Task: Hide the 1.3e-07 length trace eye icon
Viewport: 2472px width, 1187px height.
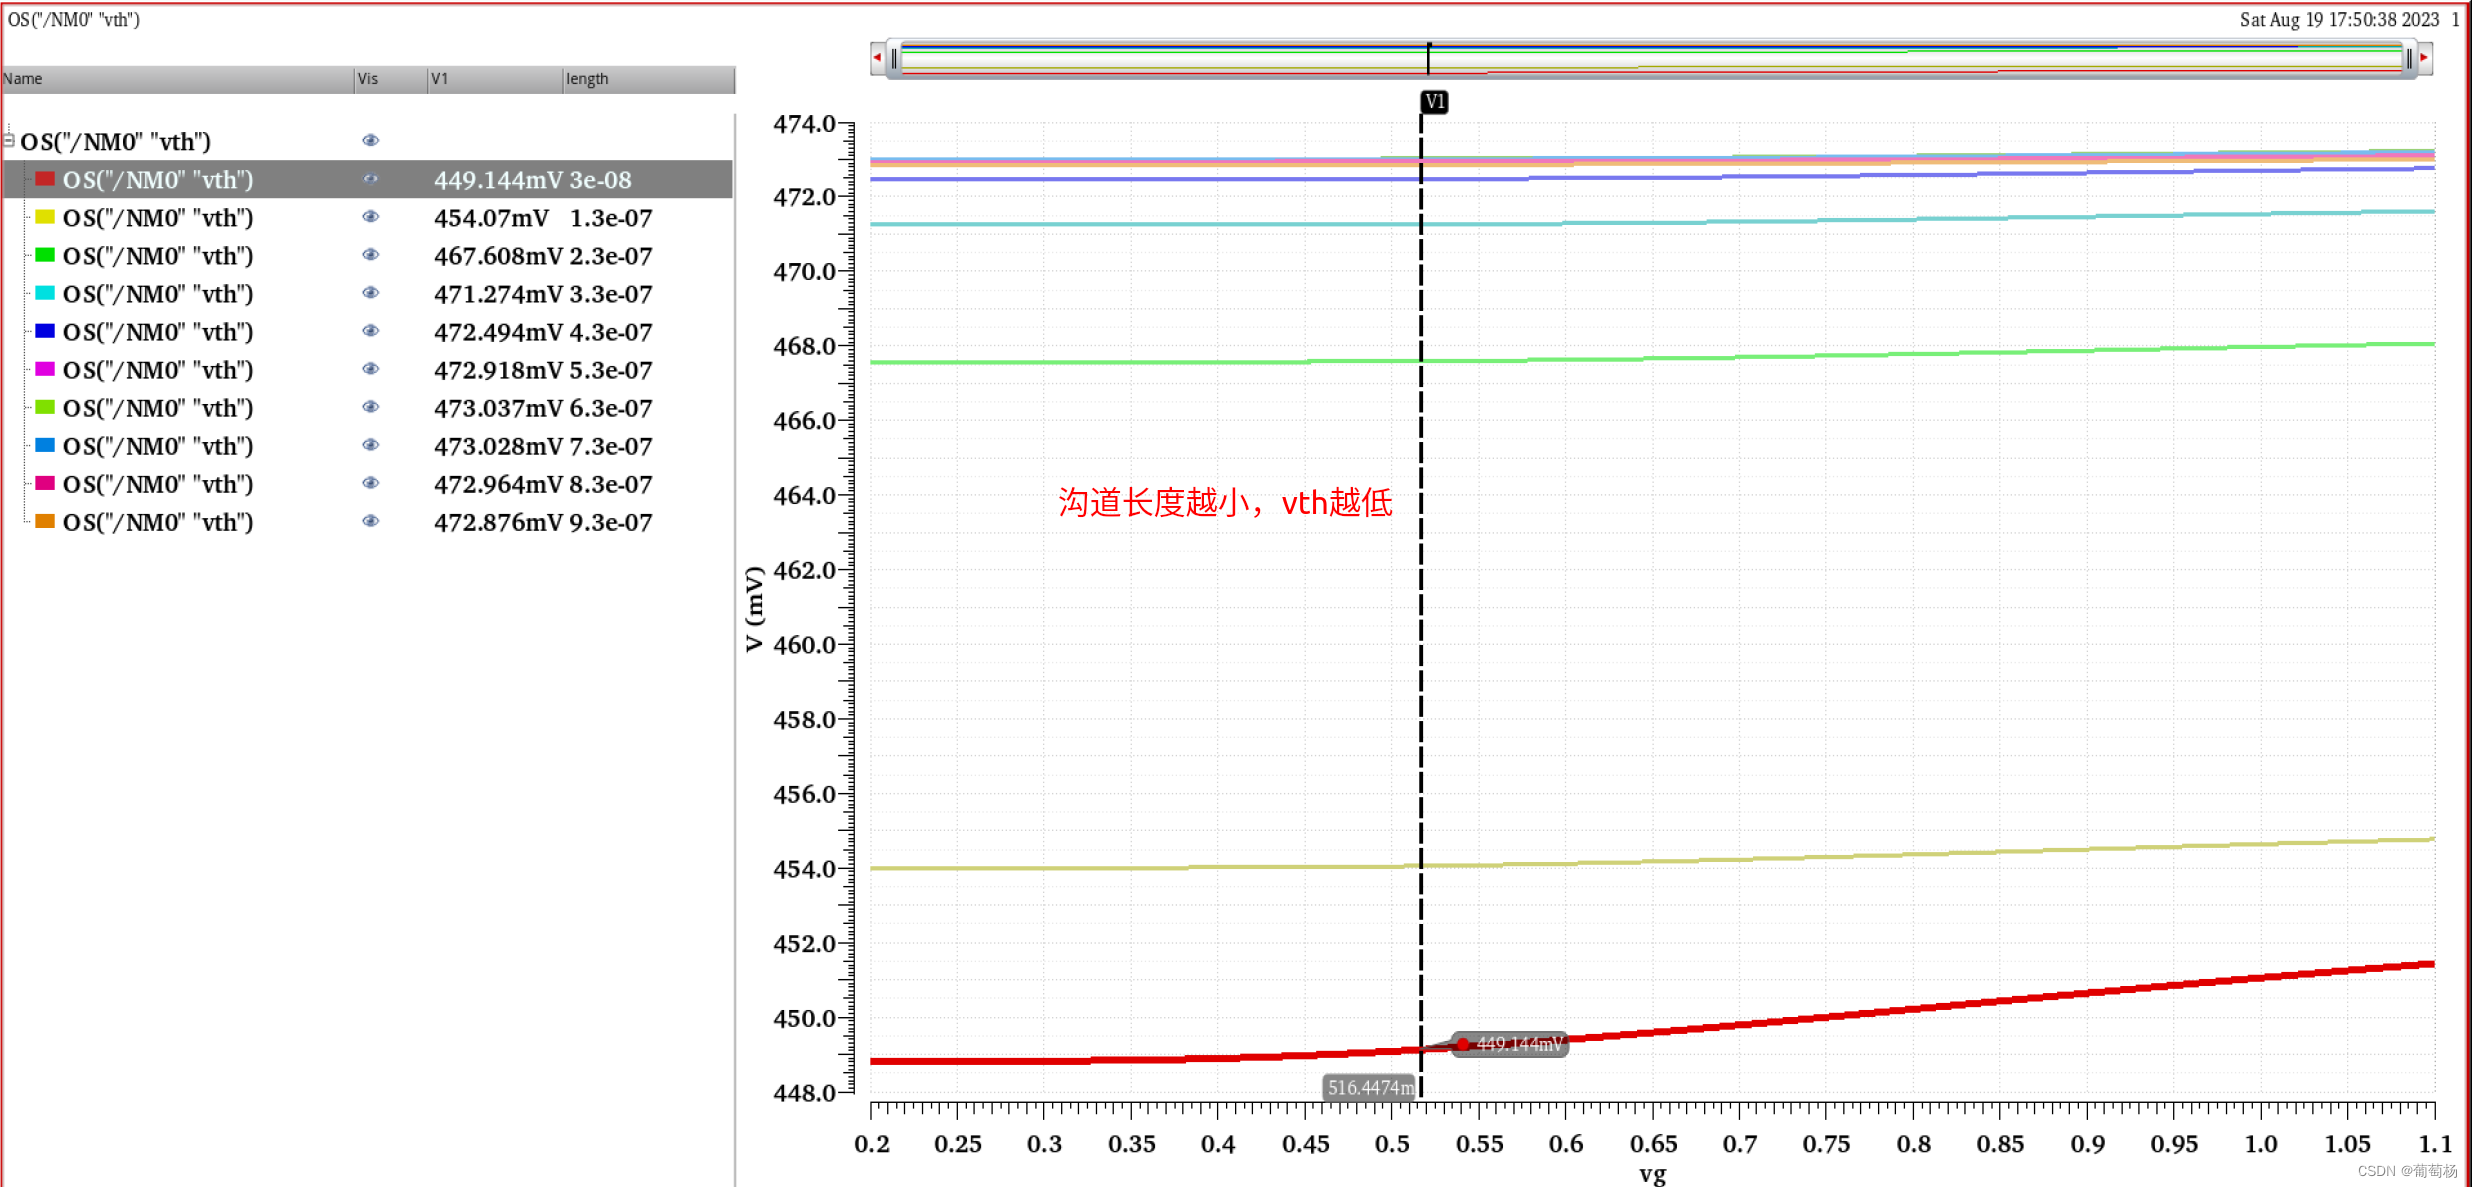Action: [x=370, y=217]
